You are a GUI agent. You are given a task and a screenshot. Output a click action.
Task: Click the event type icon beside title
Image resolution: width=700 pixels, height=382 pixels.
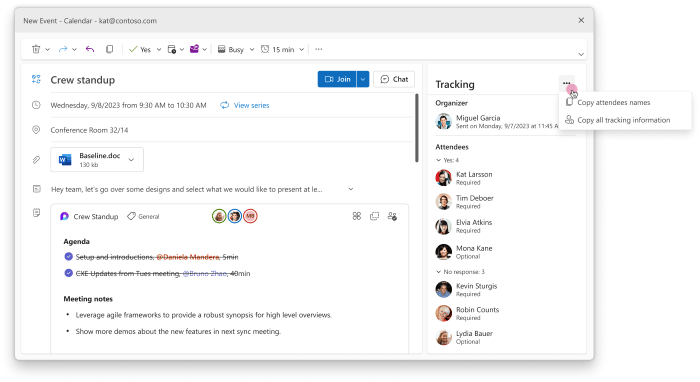pyautogui.click(x=36, y=79)
